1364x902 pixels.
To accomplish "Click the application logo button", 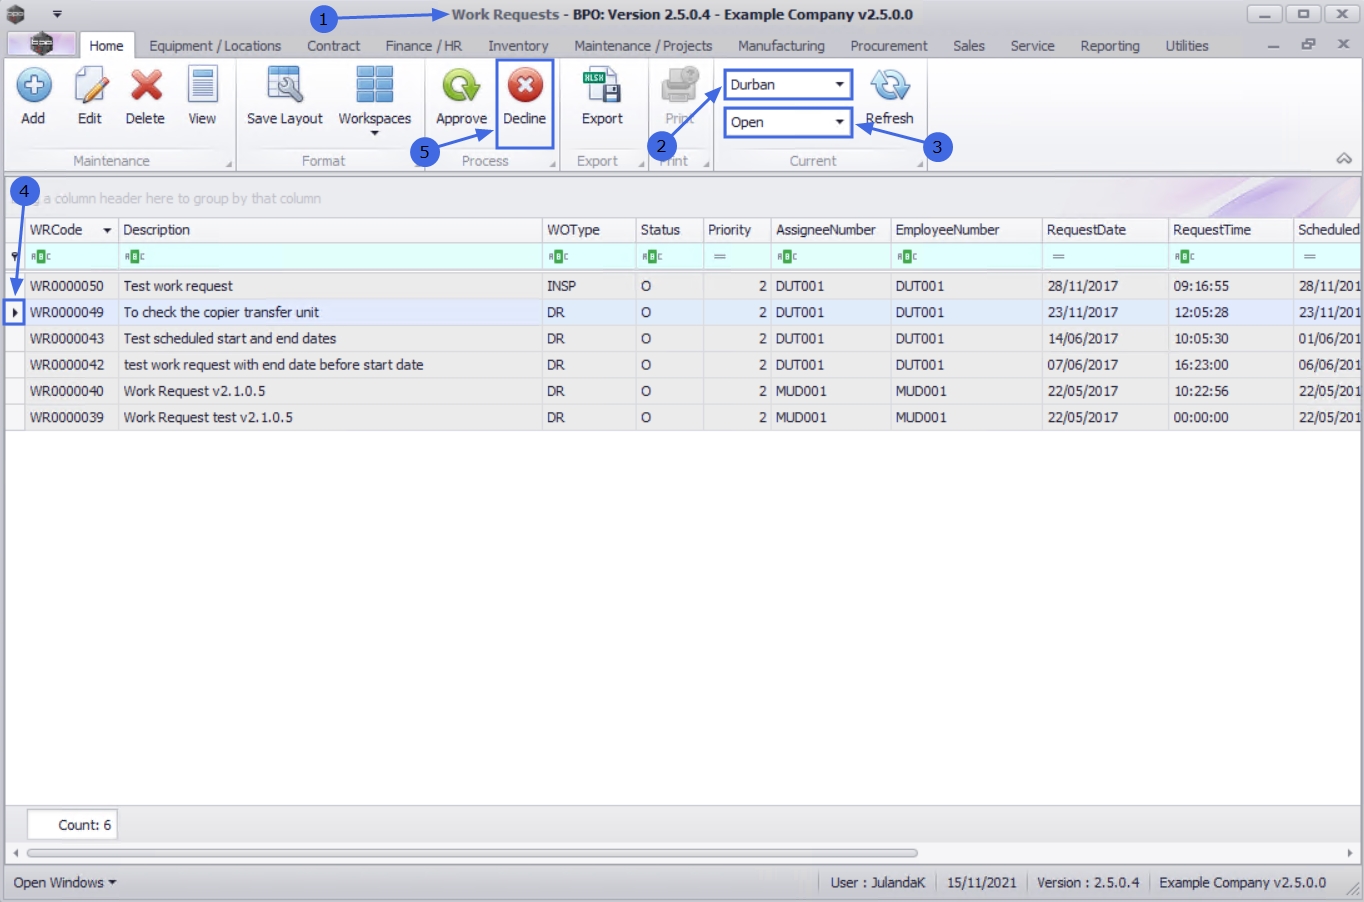I will (x=41, y=44).
